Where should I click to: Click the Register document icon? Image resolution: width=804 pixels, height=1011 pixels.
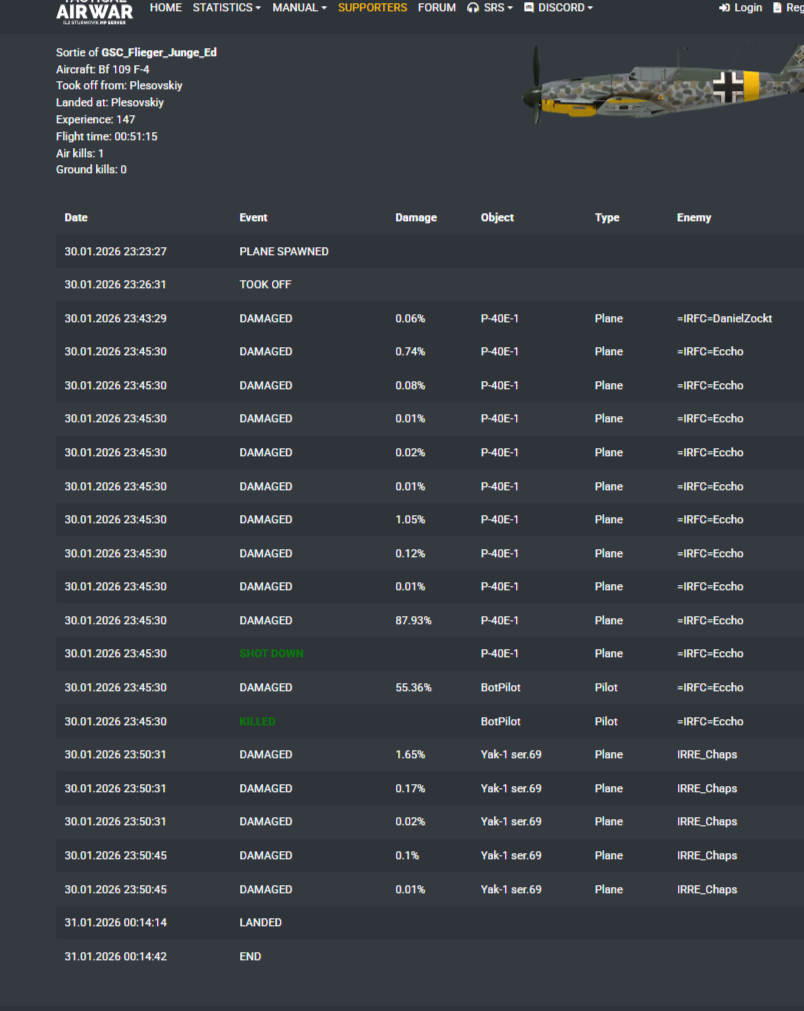point(778,8)
